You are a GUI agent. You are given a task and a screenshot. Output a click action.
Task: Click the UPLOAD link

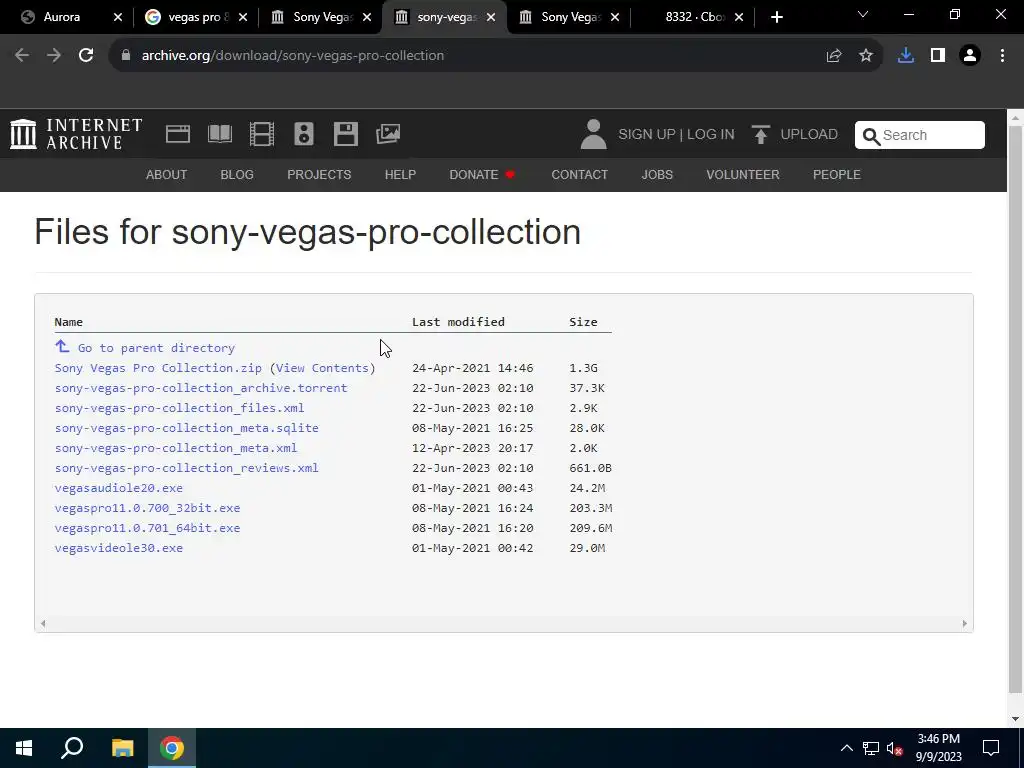(809, 135)
